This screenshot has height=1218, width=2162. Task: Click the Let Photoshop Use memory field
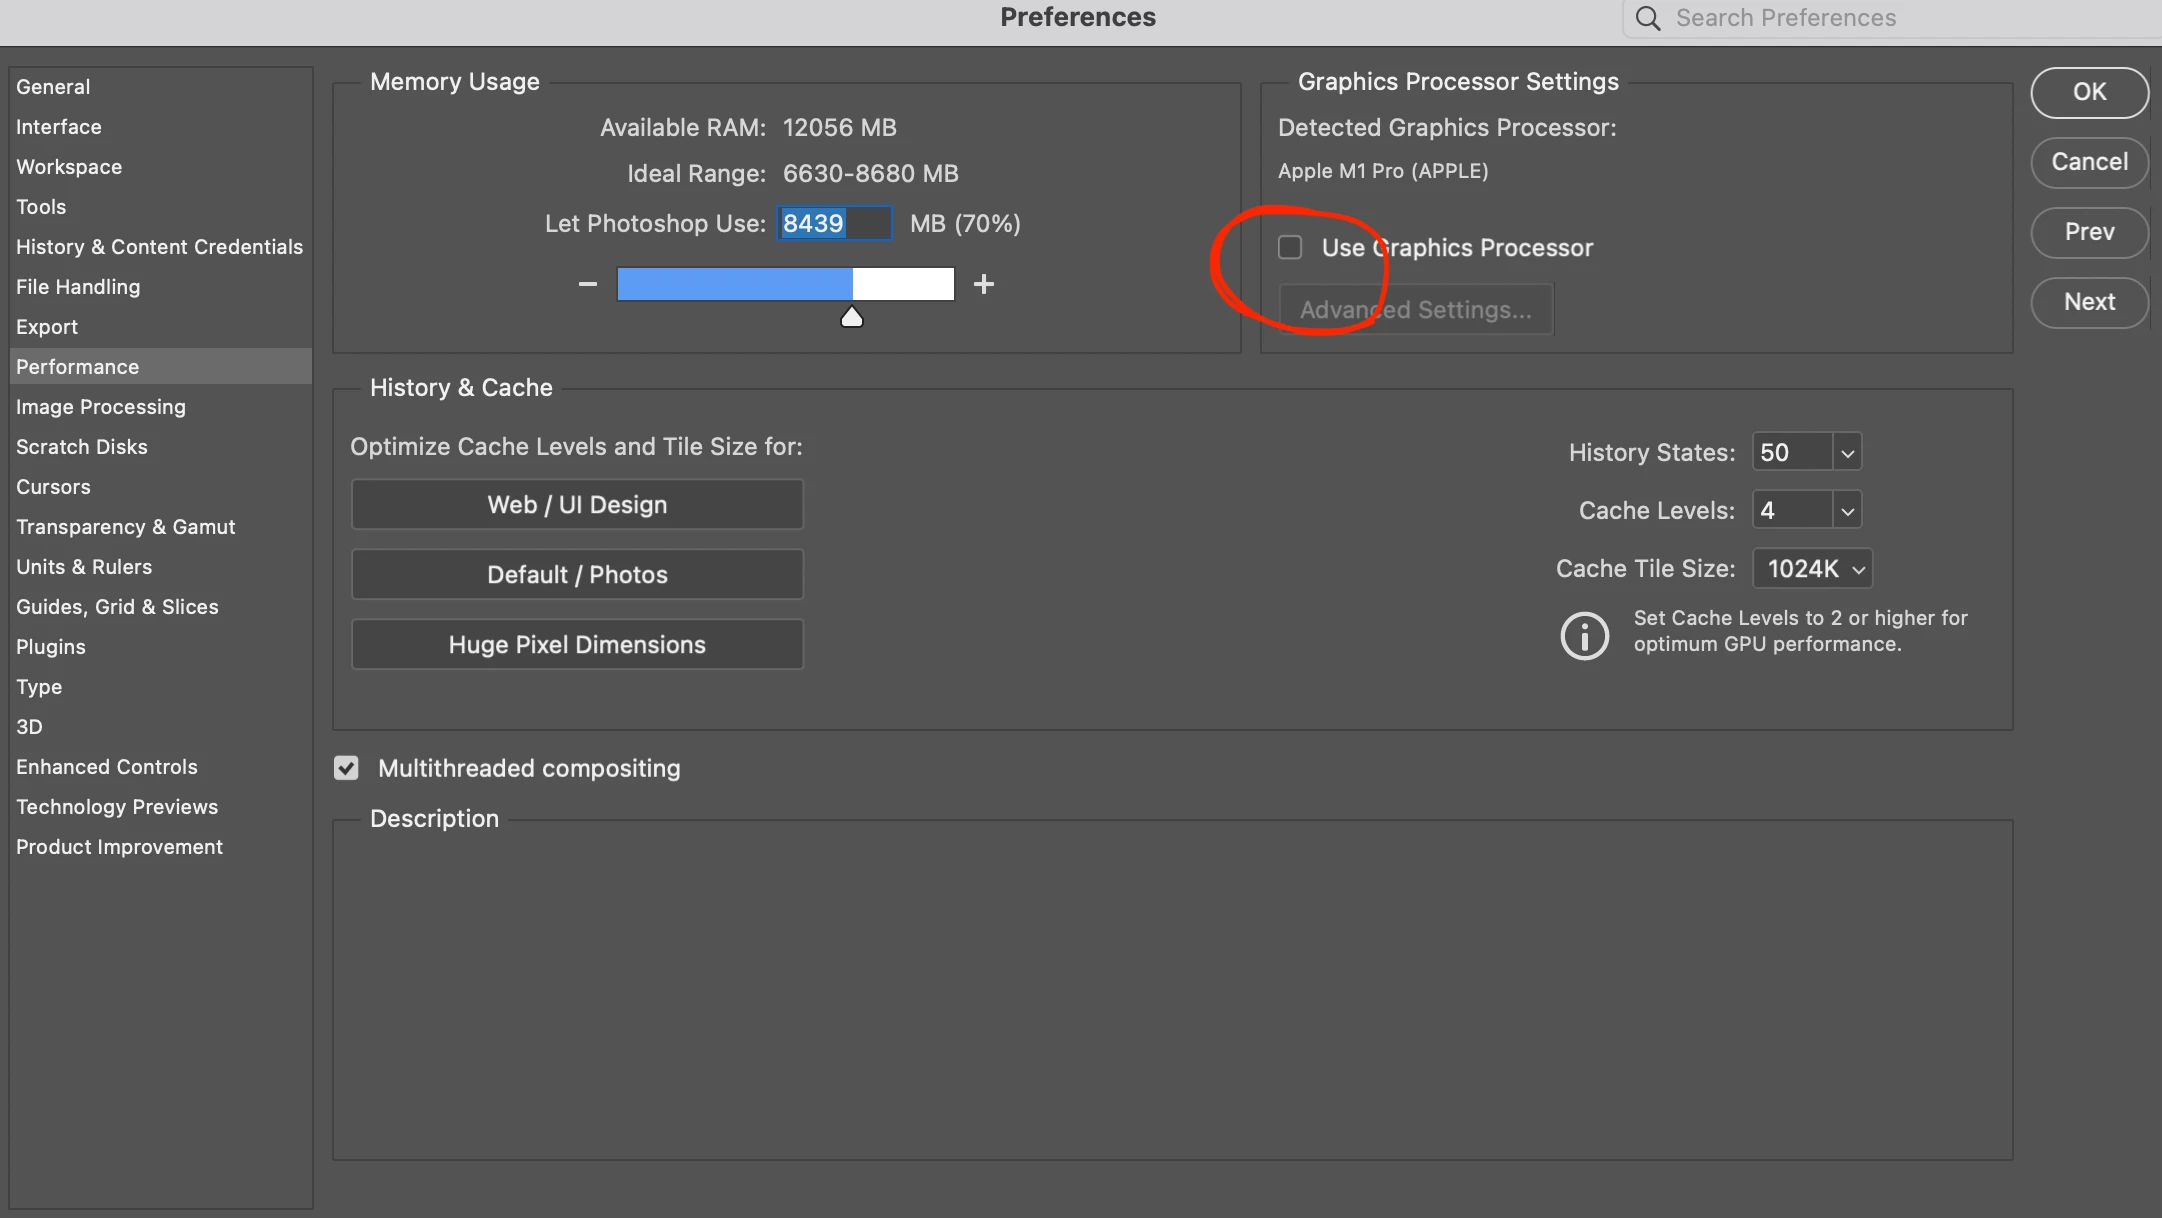click(834, 223)
